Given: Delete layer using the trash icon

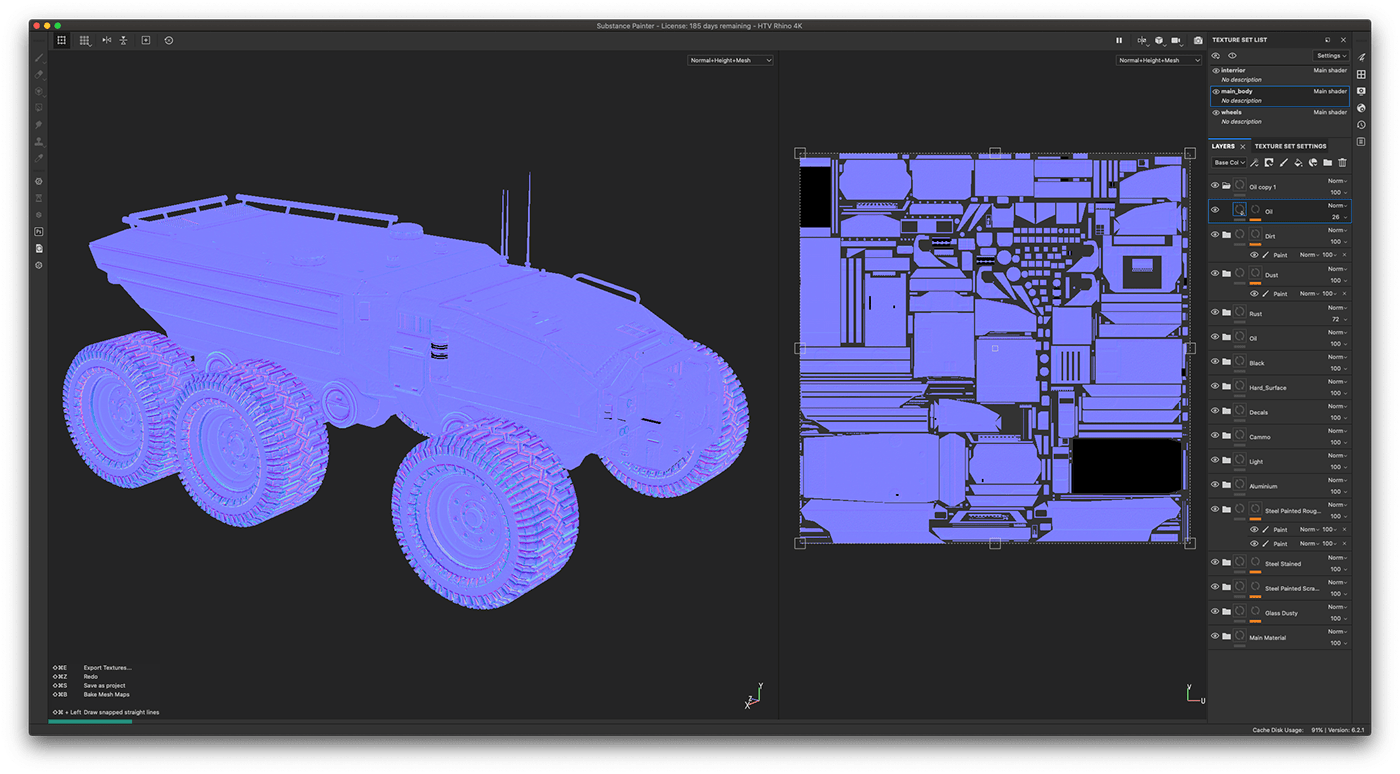Looking at the screenshot, I should (1342, 162).
